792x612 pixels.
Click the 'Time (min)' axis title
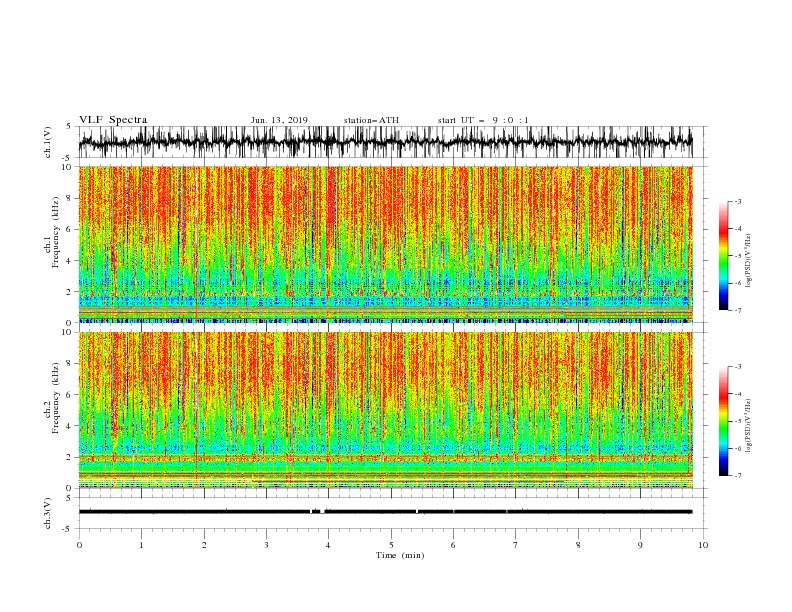point(400,555)
